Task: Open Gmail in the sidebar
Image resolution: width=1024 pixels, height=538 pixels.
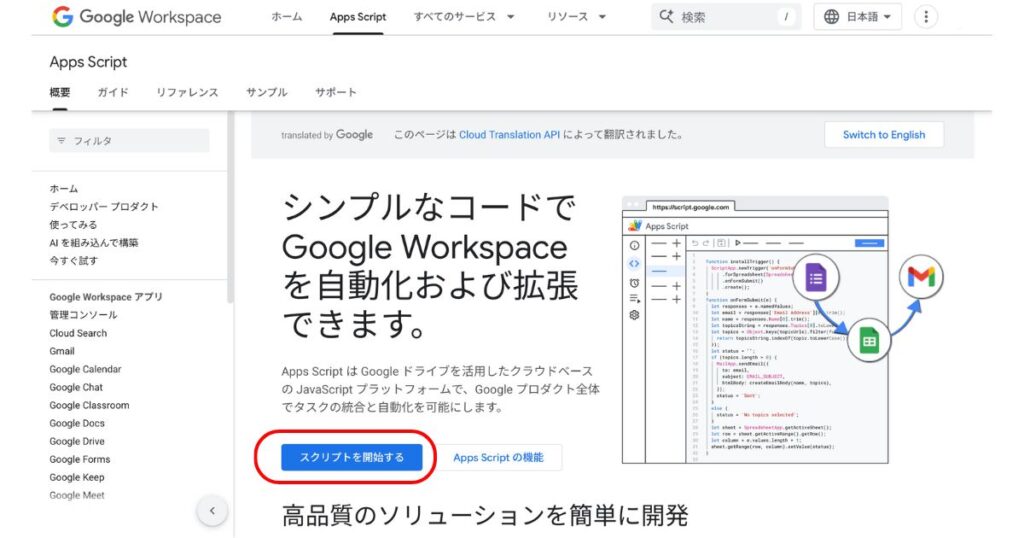Action: tap(62, 351)
